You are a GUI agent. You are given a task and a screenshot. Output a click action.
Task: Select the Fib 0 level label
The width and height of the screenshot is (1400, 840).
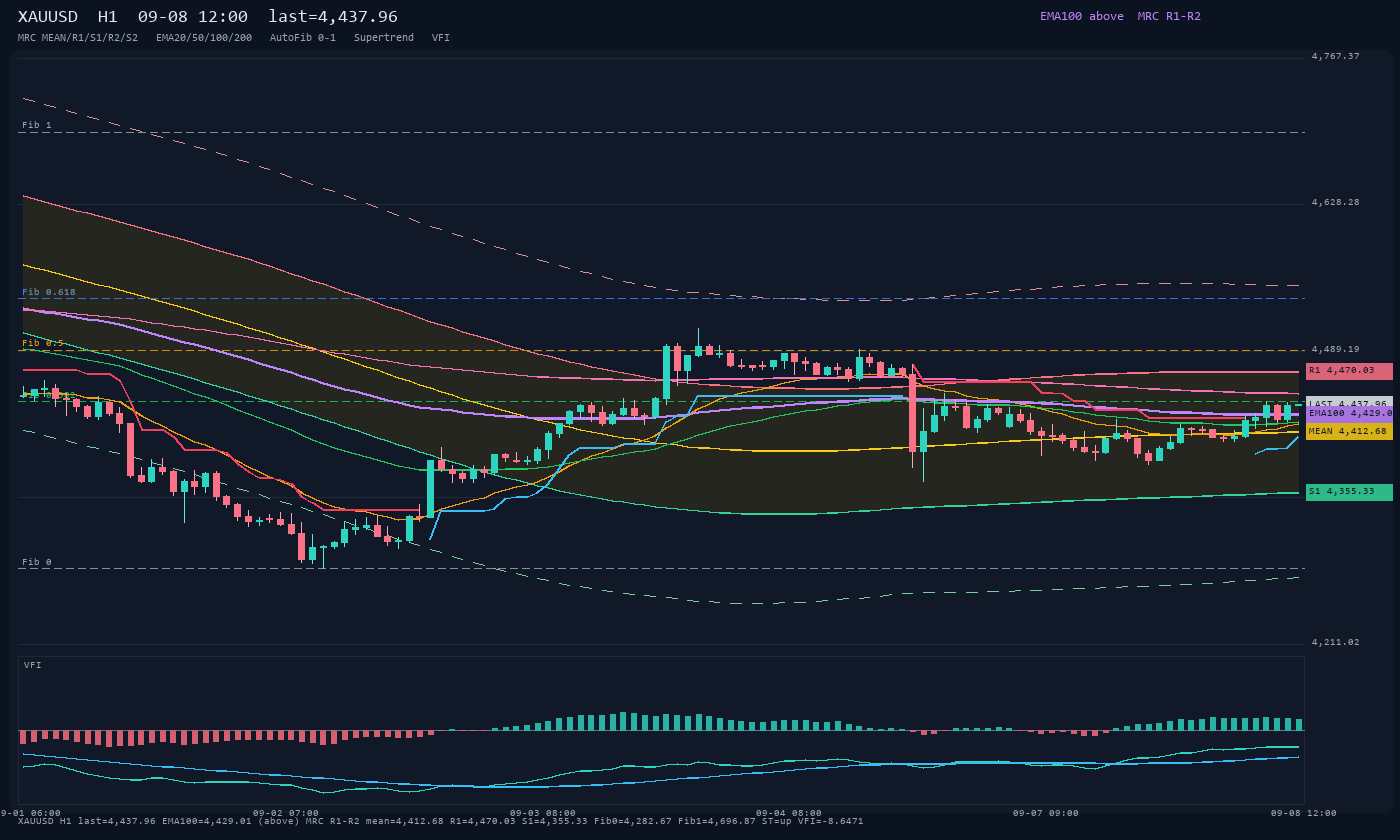click(36, 562)
